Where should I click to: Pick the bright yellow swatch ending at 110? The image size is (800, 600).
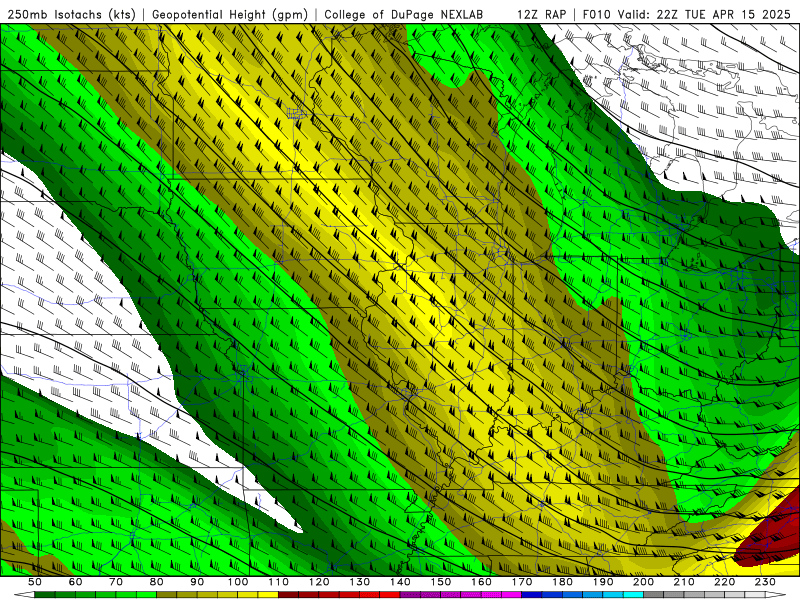pos(268,595)
